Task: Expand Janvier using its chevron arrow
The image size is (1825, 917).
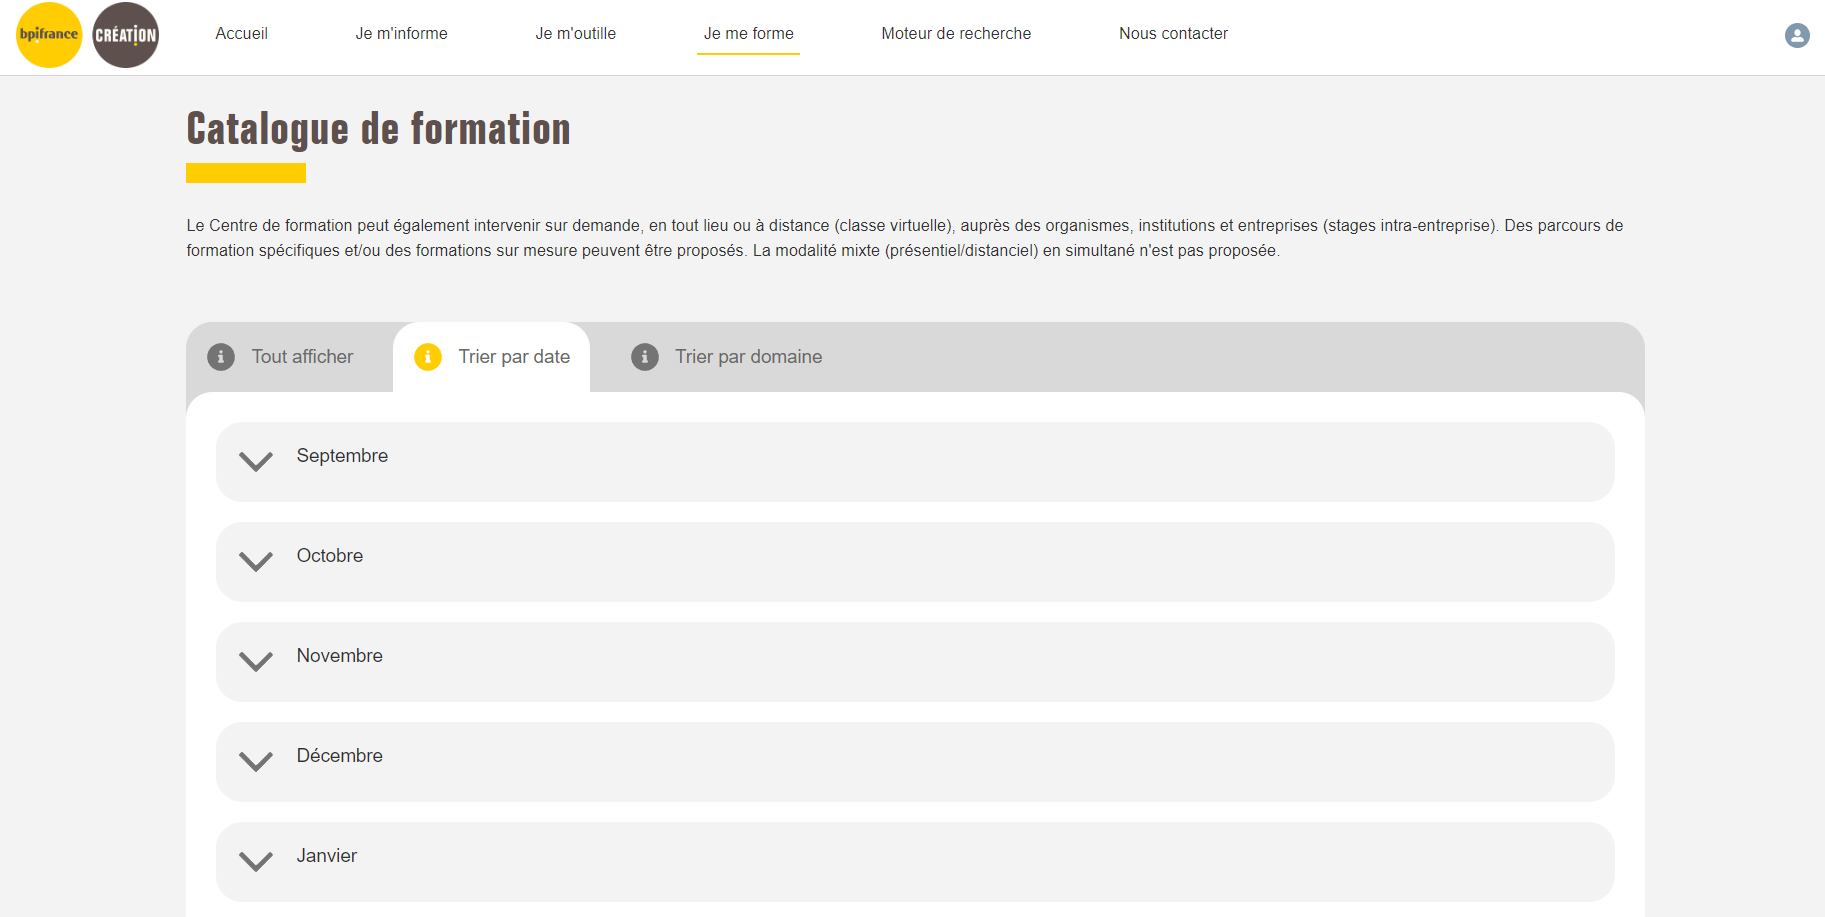Action: 256,861
